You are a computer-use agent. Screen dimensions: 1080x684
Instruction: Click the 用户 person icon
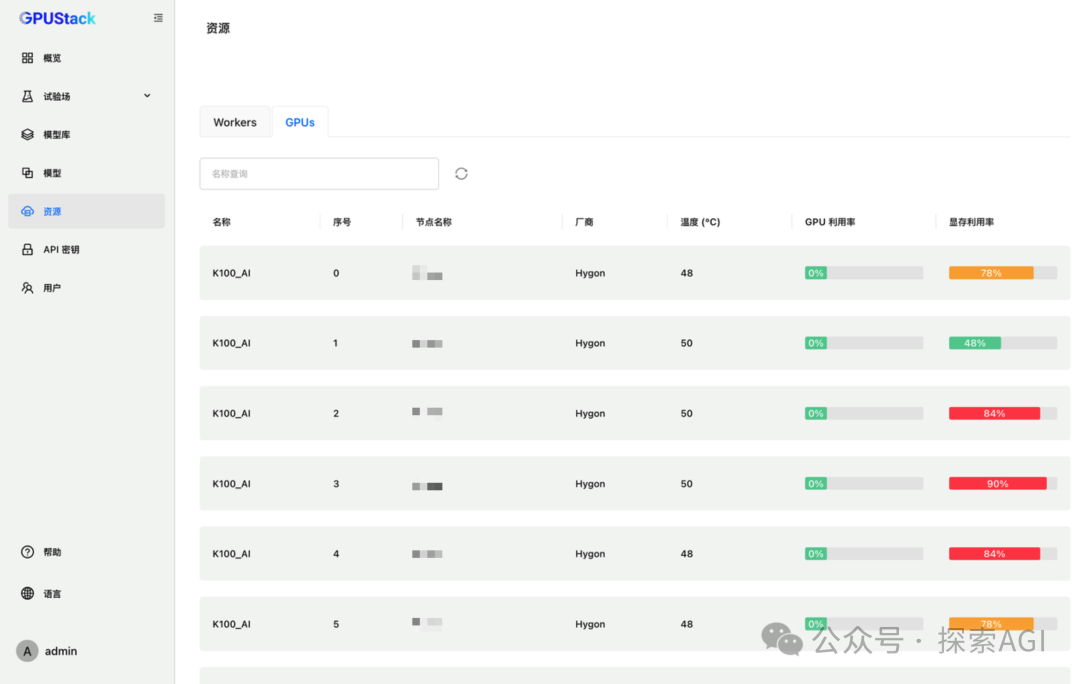pyautogui.click(x=27, y=288)
